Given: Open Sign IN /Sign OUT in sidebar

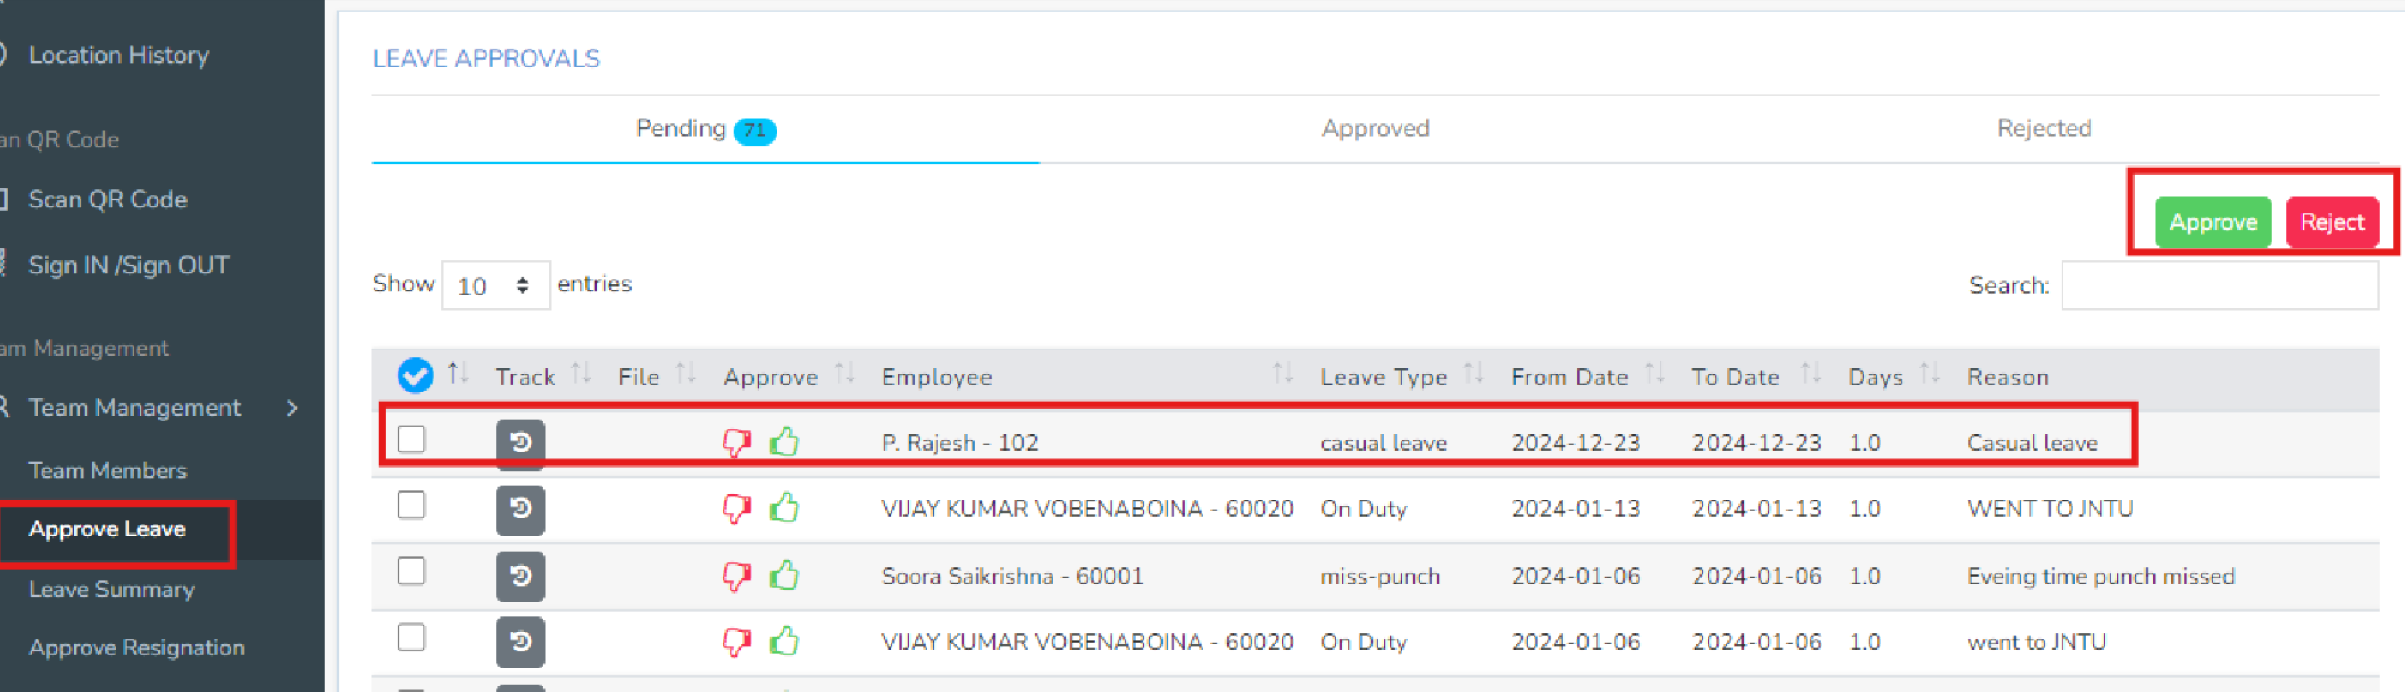Looking at the screenshot, I should click(129, 265).
